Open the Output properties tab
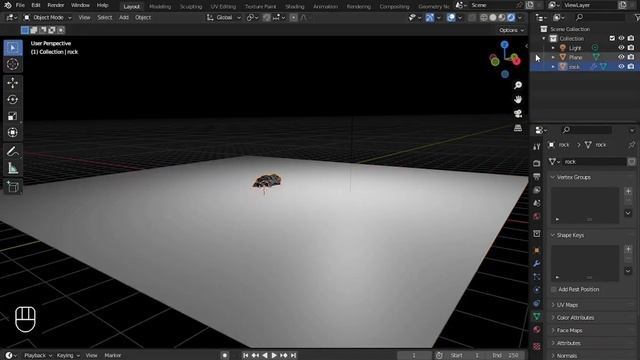The image size is (640, 360). tap(537, 177)
